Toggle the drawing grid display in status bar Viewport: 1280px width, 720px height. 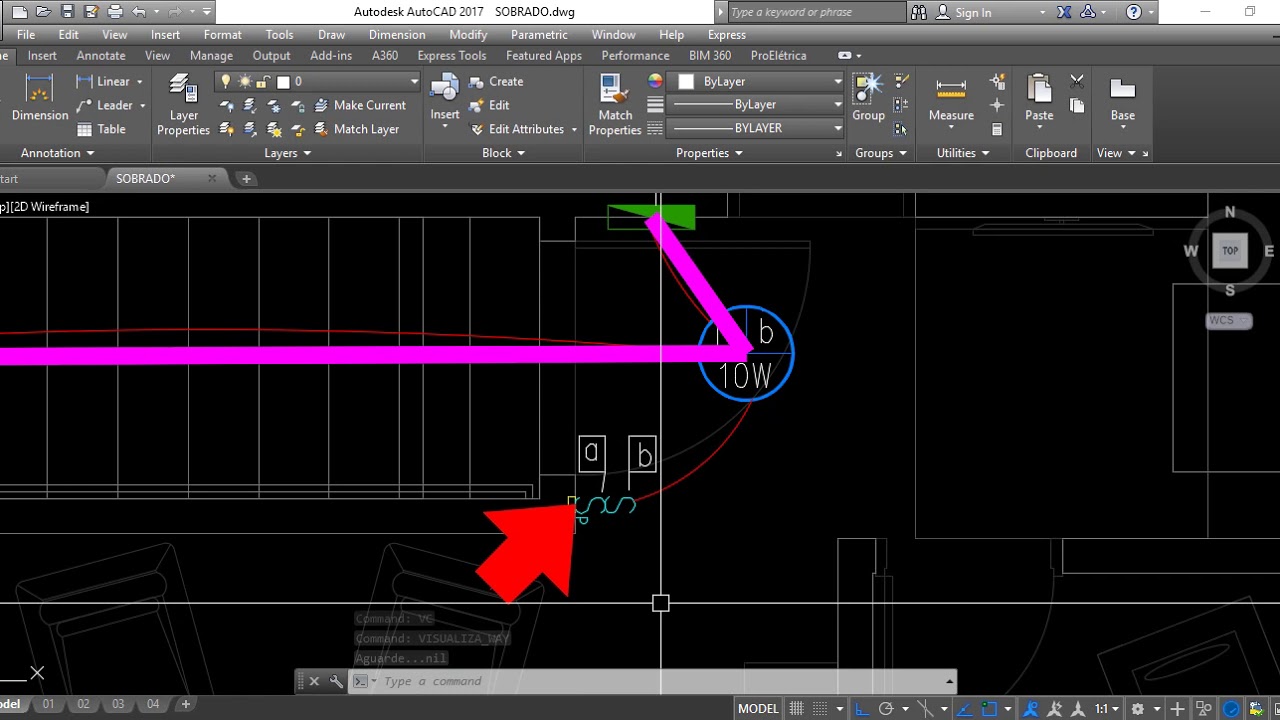pyautogui.click(x=797, y=708)
